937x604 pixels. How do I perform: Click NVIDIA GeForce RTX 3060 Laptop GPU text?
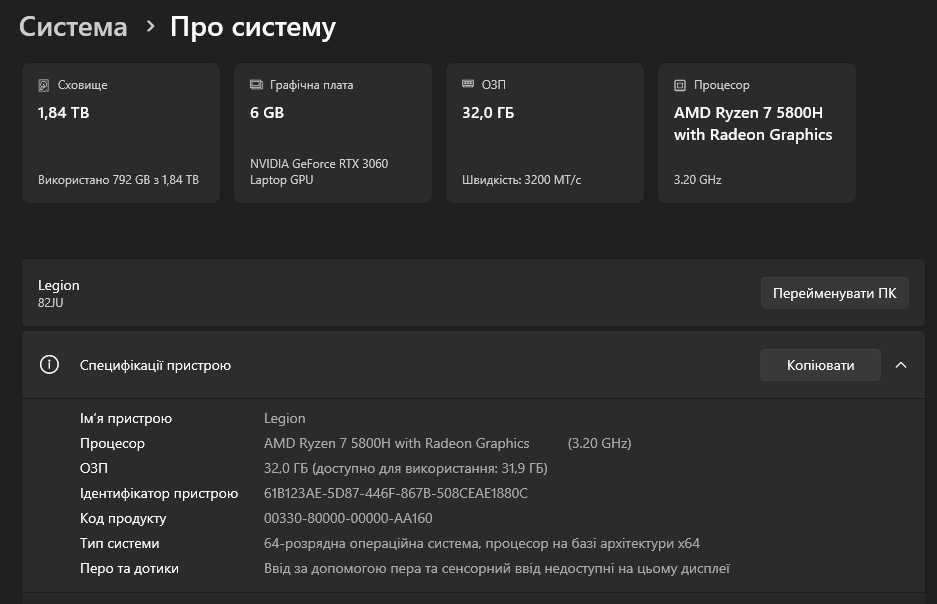(x=319, y=171)
